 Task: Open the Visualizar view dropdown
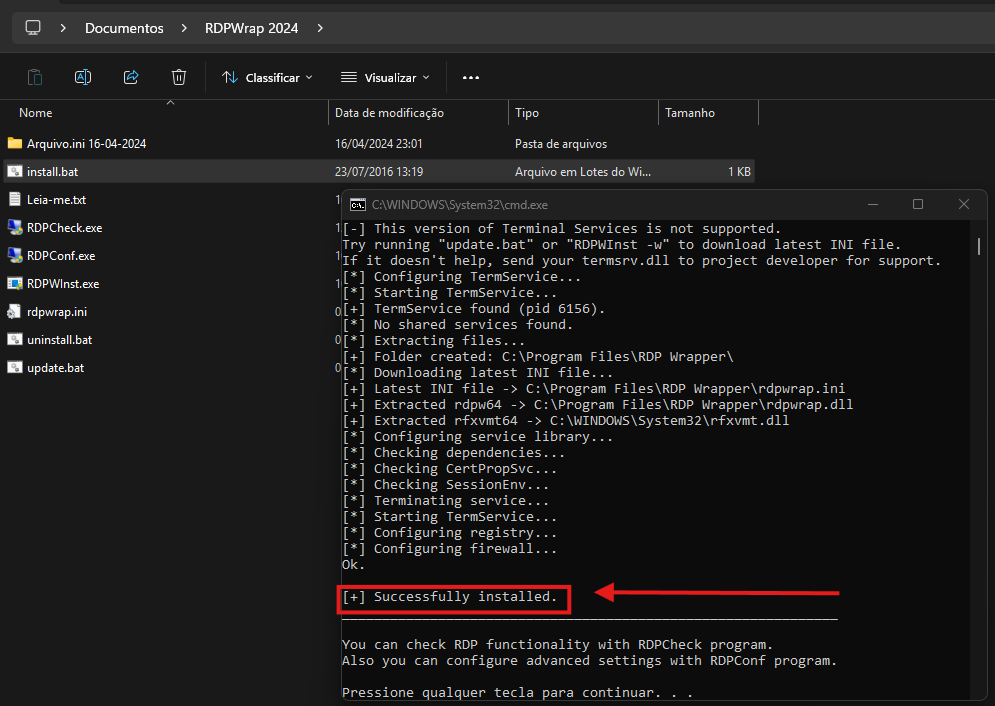coord(385,77)
